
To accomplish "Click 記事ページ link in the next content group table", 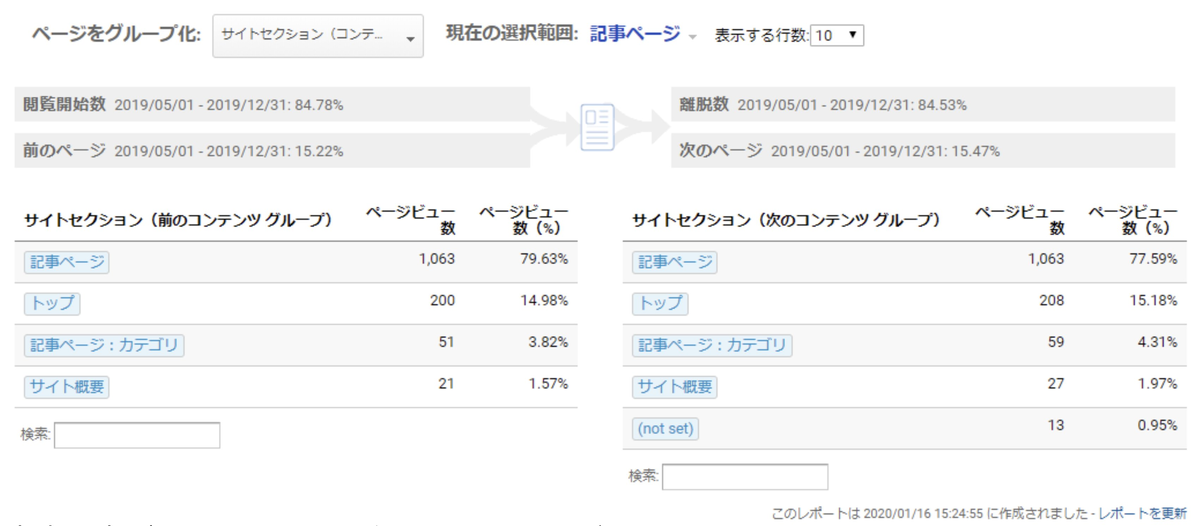I will [x=674, y=262].
